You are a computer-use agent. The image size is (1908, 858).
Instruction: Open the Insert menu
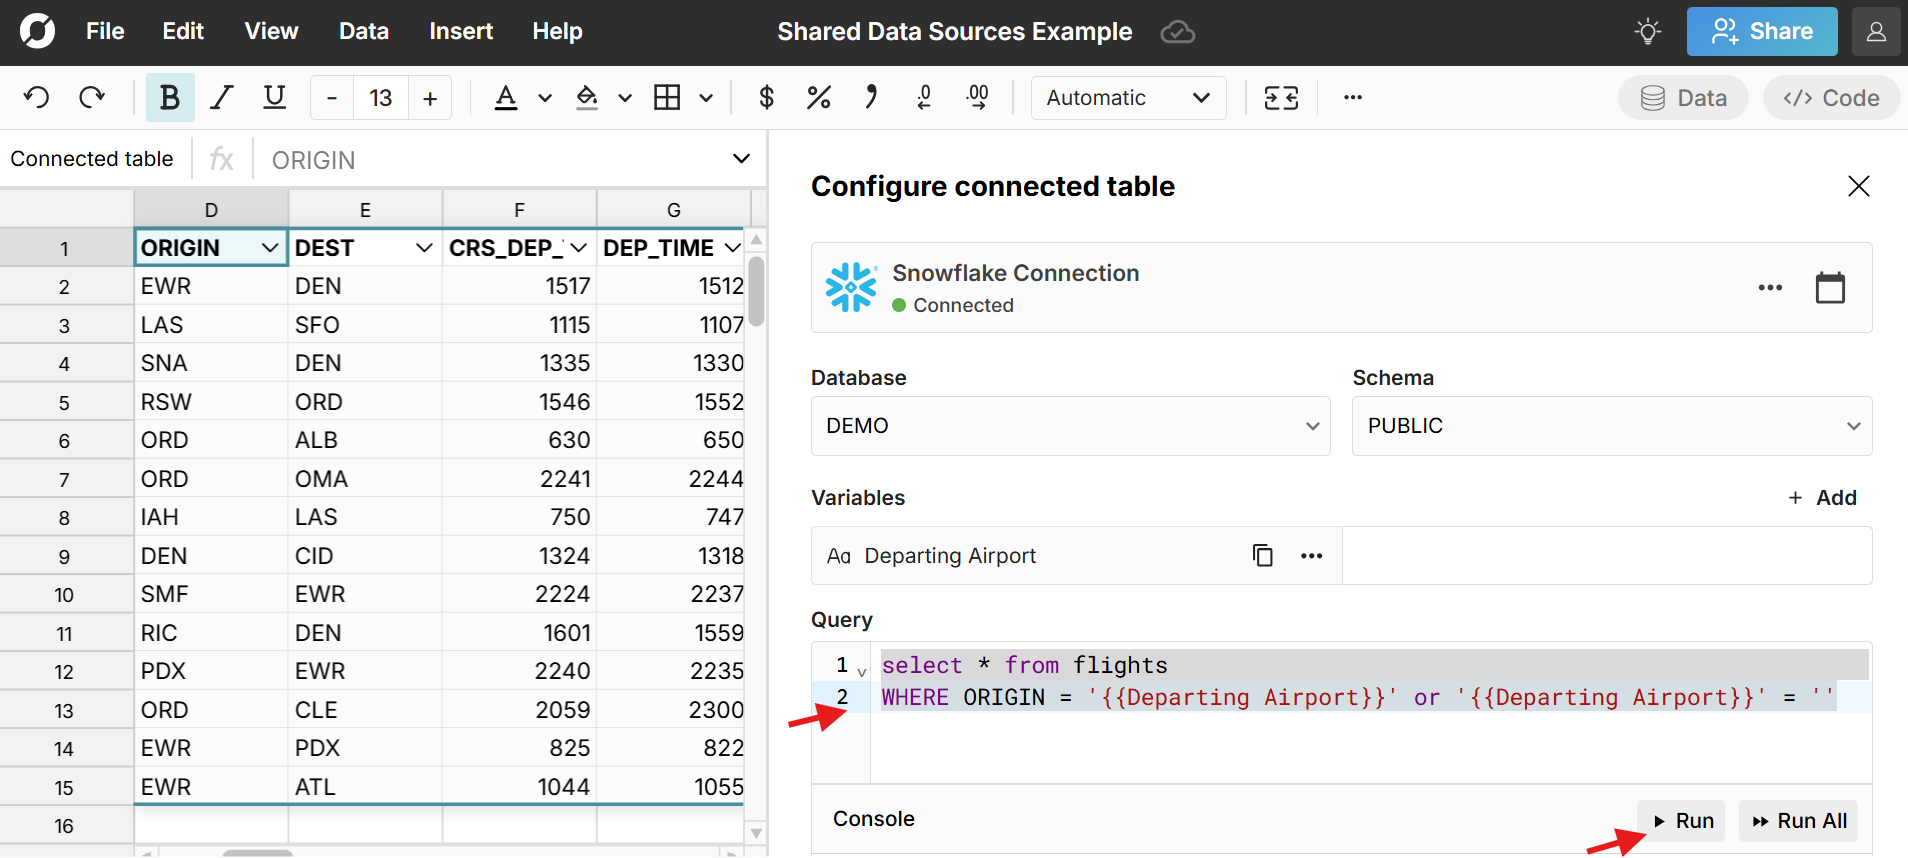point(461,32)
